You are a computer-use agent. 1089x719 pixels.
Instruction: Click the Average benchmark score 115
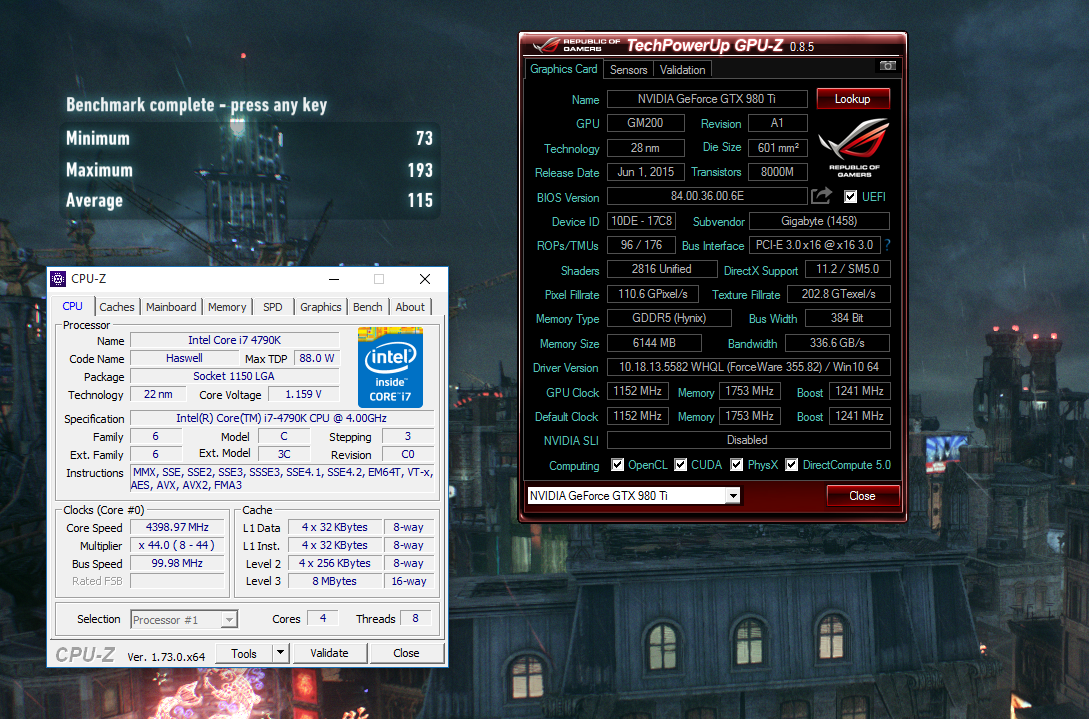[419, 200]
